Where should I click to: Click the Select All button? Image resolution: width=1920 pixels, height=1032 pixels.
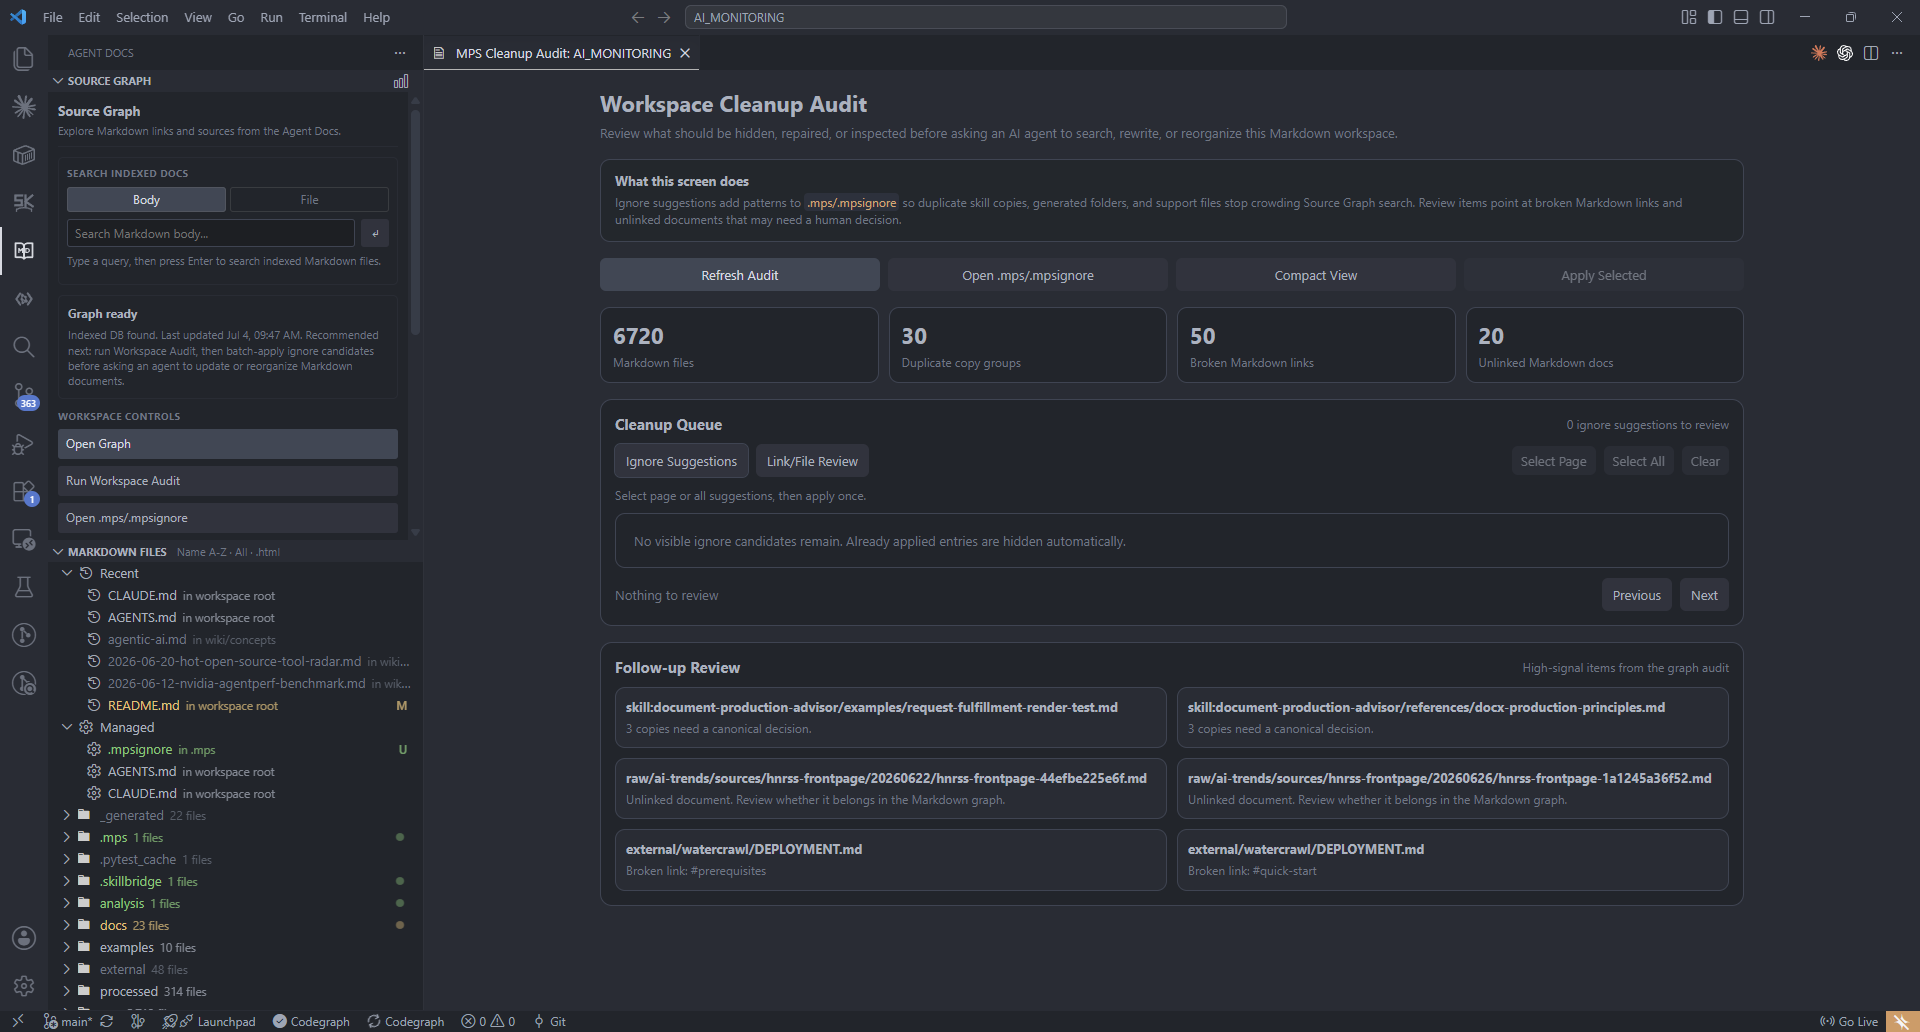1638,461
